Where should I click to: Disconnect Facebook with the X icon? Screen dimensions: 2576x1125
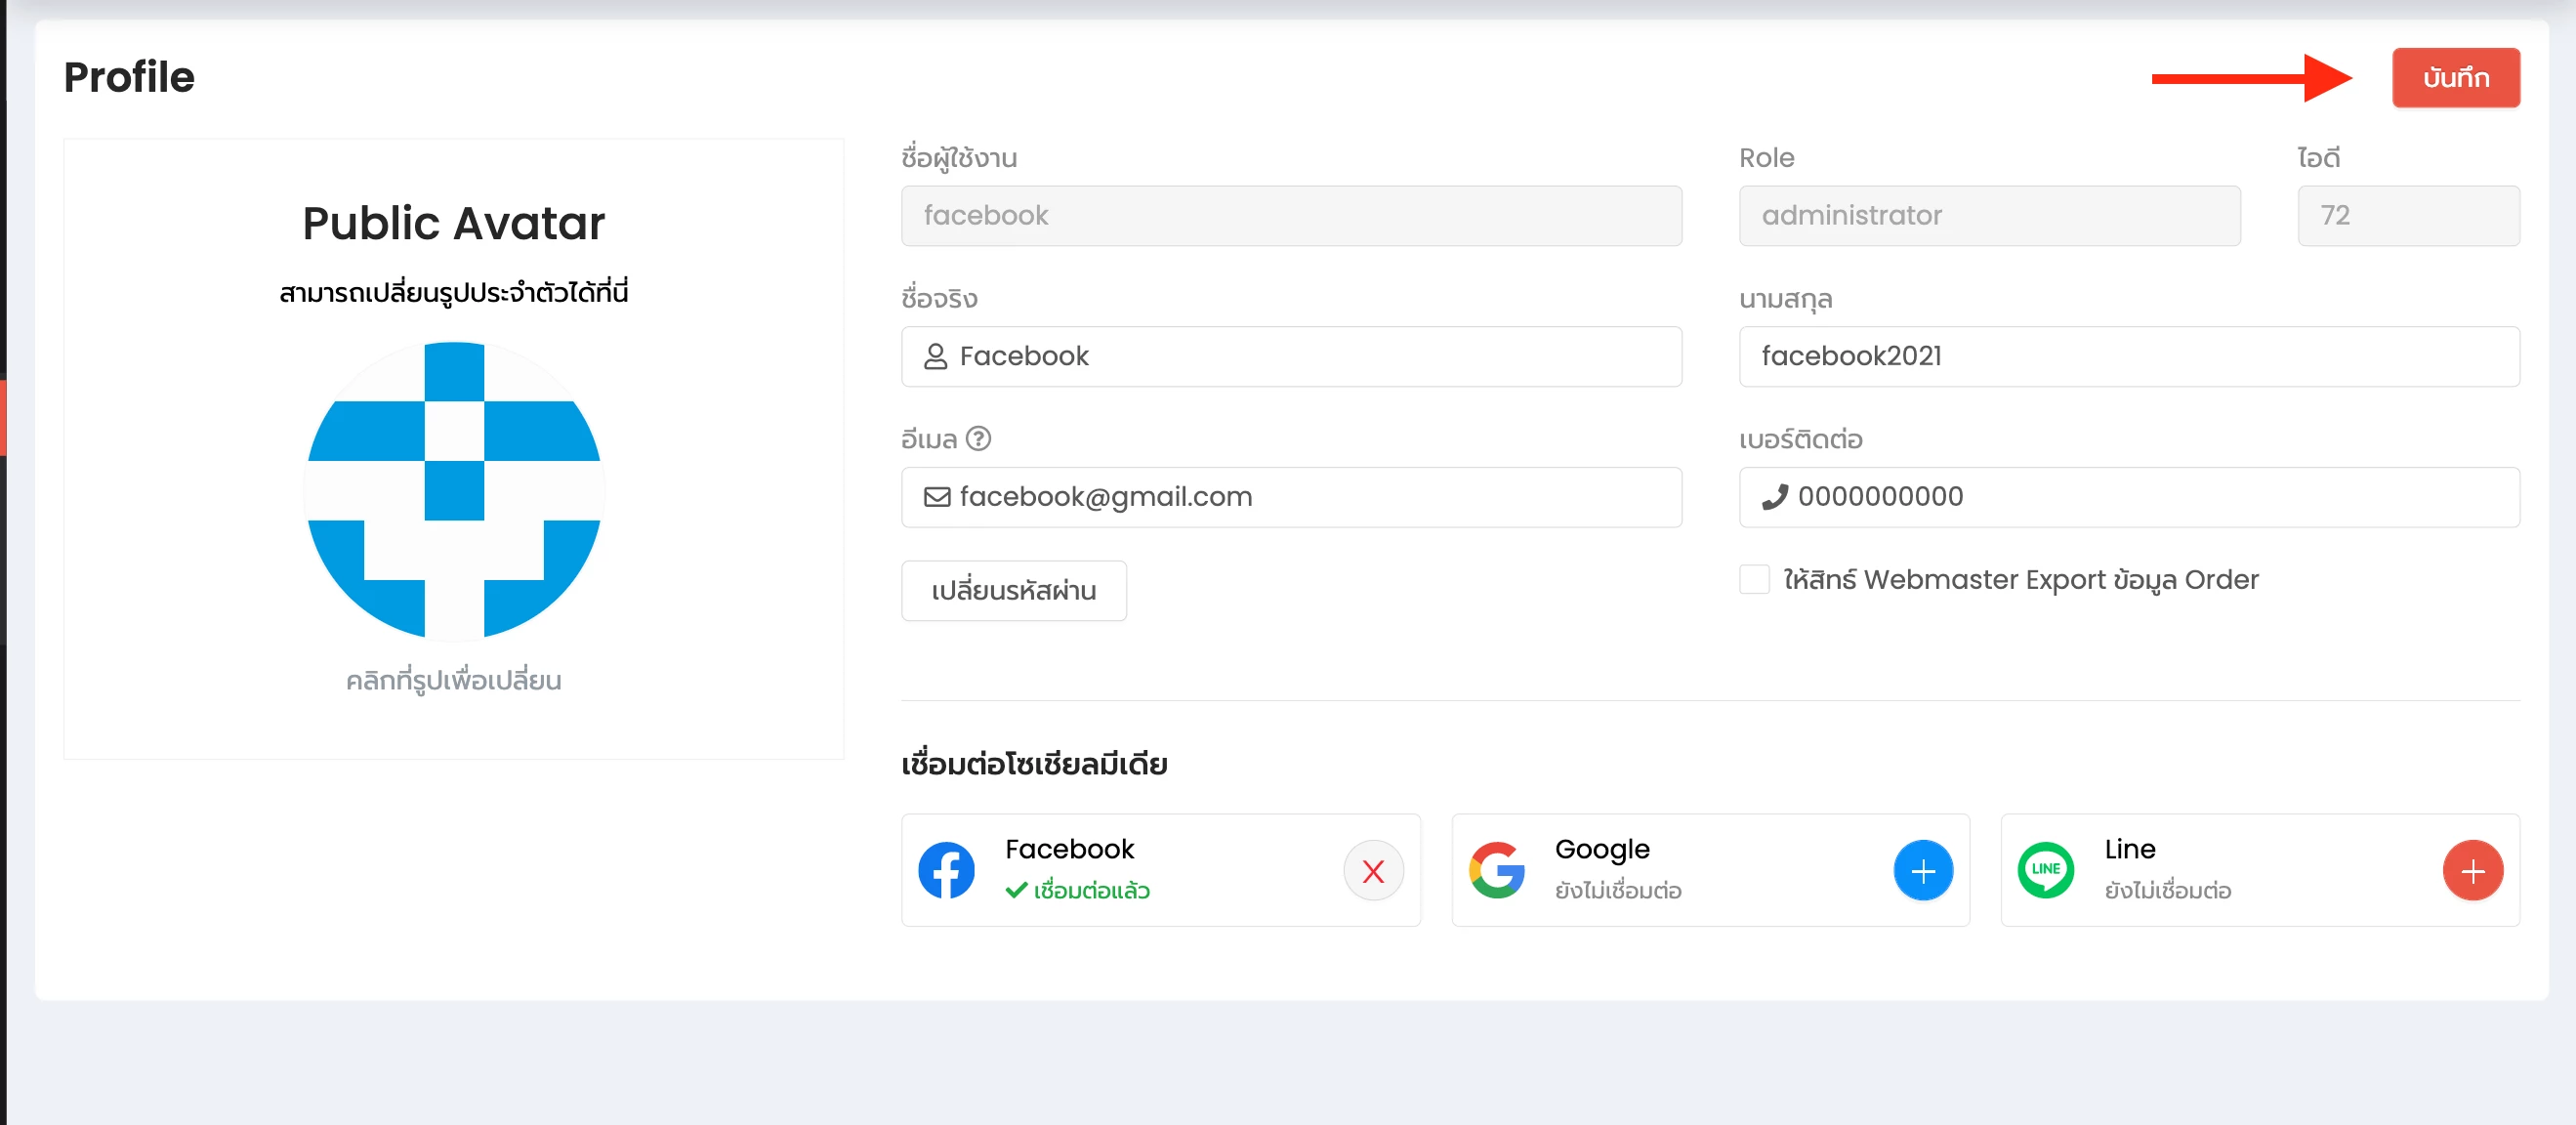click(x=1373, y=870)
